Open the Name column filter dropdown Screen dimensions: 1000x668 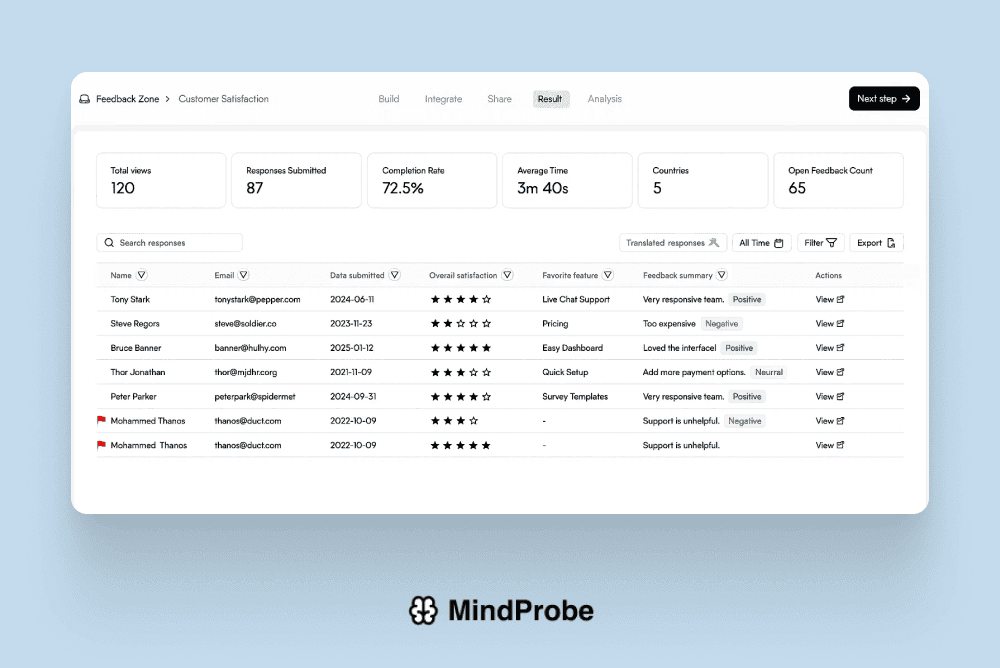tap(143, 275)
